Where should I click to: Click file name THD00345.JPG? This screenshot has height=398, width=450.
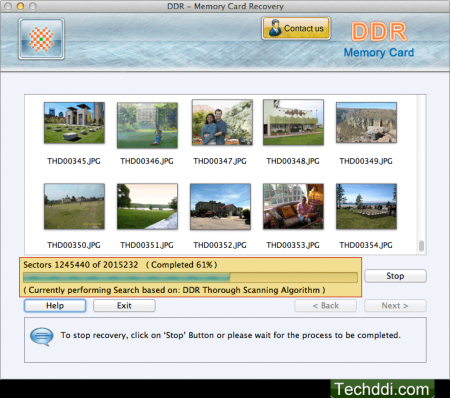tap(74, 161)
